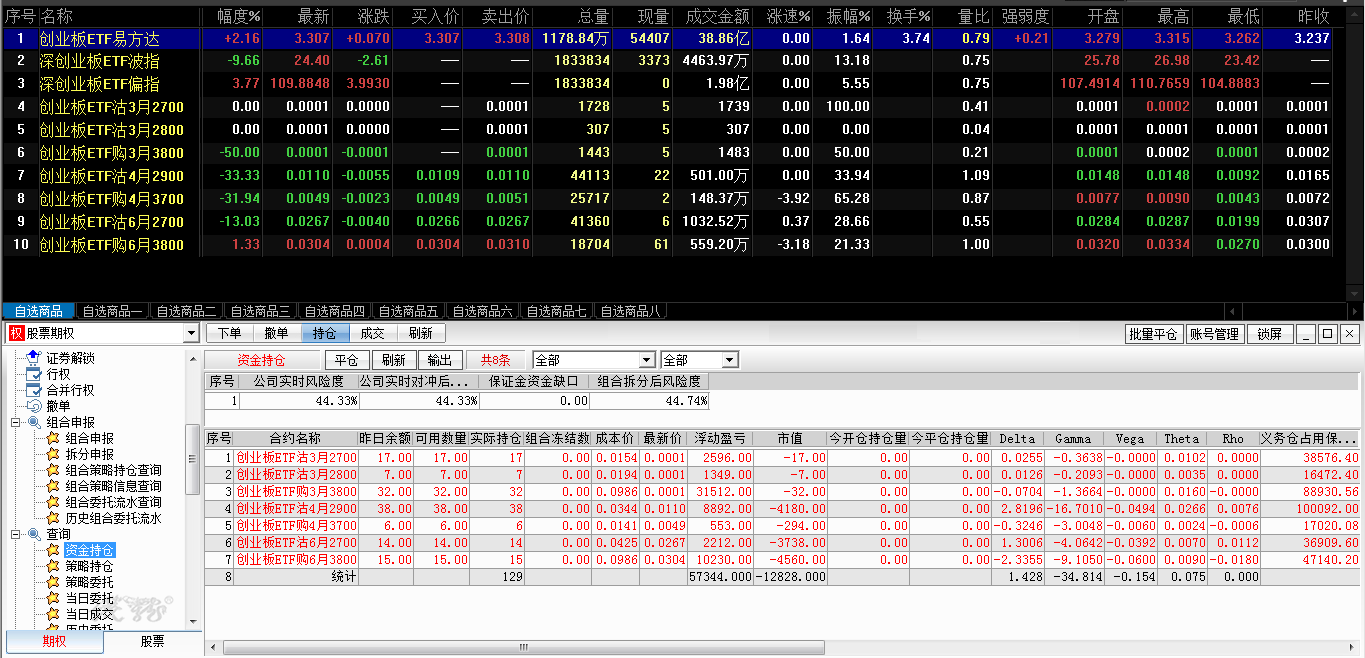This screenshot has height=658, width=1365.
Task: Click the 成交金额 column header
Action: [718, 17]
